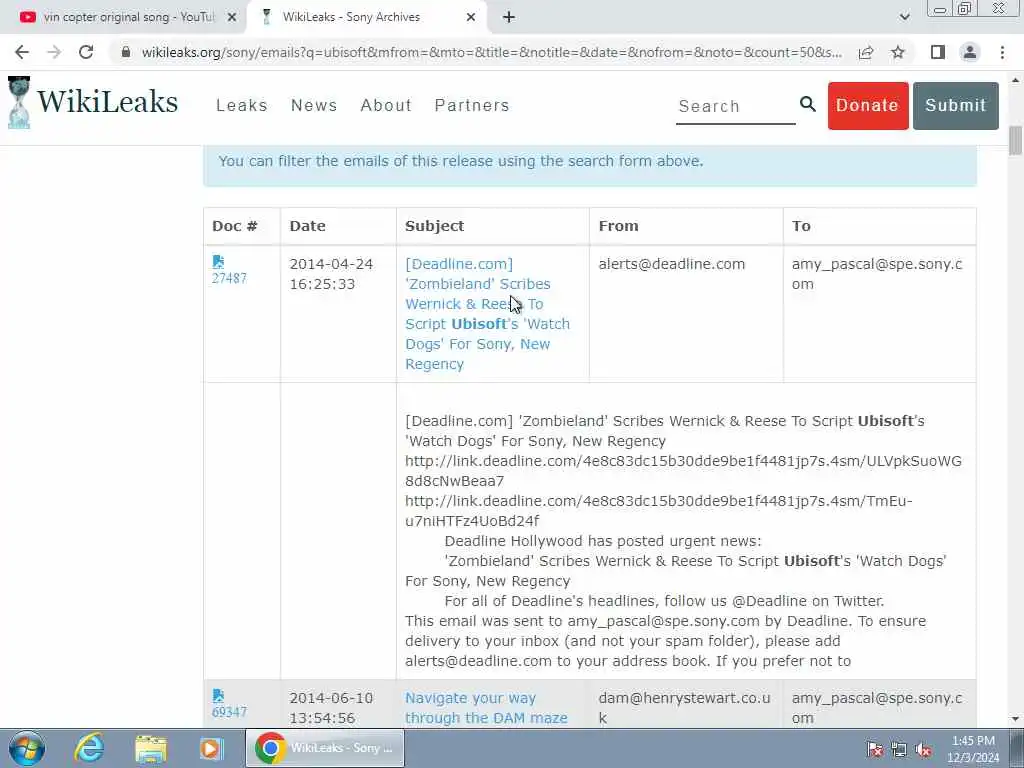Click Chrome WikiLeaks taskbar button
1024x768 pixels.
click(x=325, y=748)
